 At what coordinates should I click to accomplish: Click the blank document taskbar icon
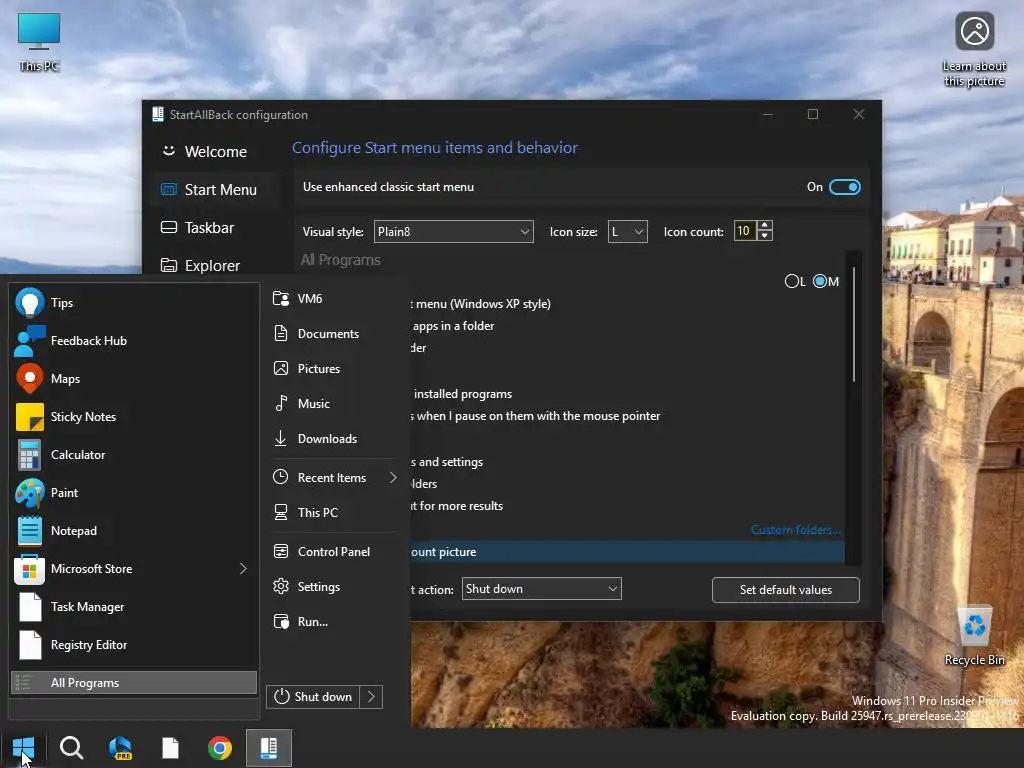170,748
